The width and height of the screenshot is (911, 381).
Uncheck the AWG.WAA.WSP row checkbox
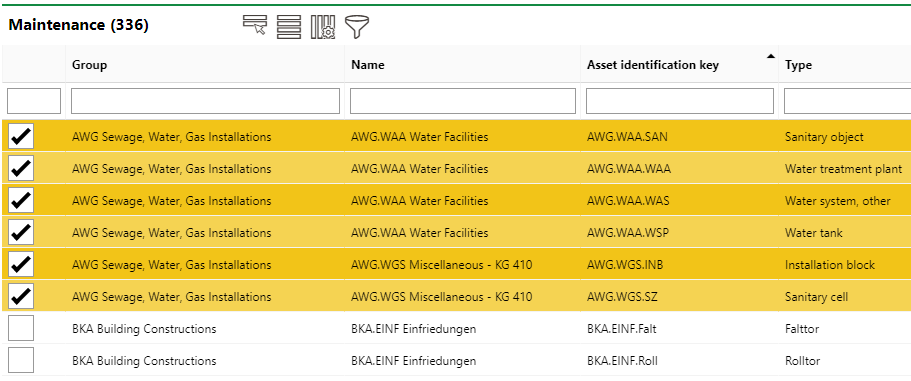coord(21,232)
